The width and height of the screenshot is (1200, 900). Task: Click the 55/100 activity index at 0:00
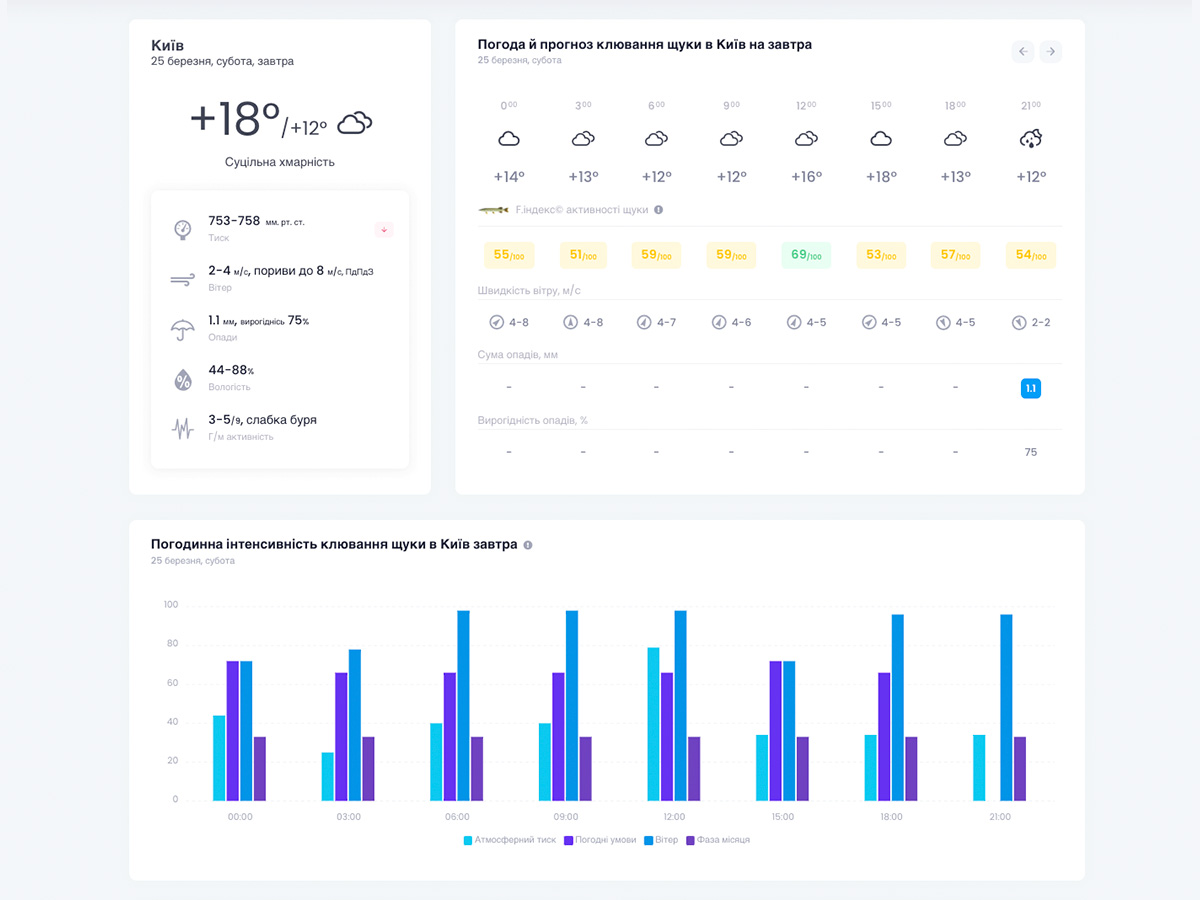coord(509,255)
